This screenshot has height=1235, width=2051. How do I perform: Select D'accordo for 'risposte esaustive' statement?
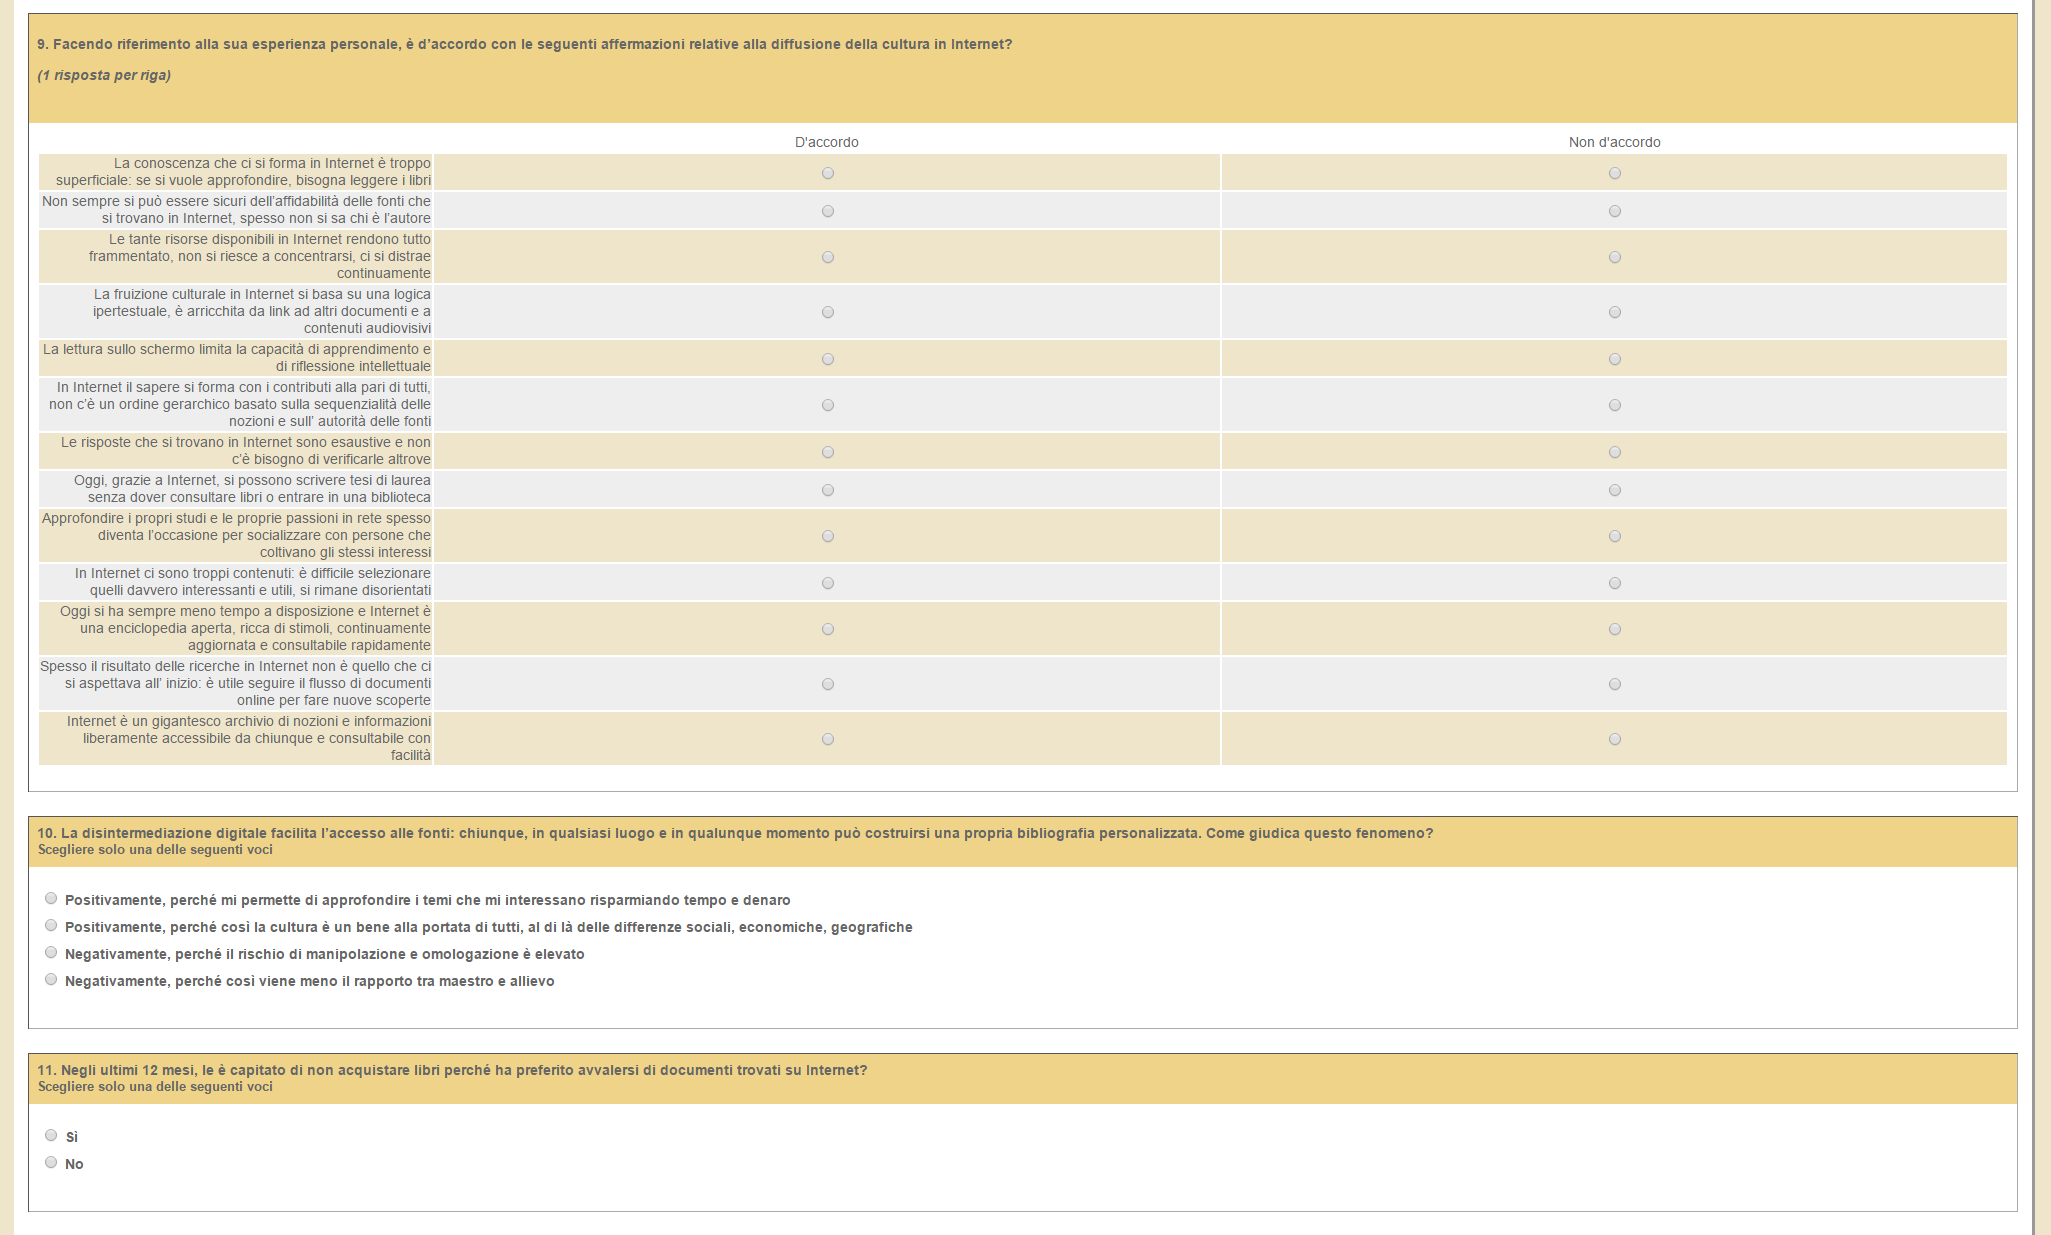pyautogui.click(x=827, y=452)
